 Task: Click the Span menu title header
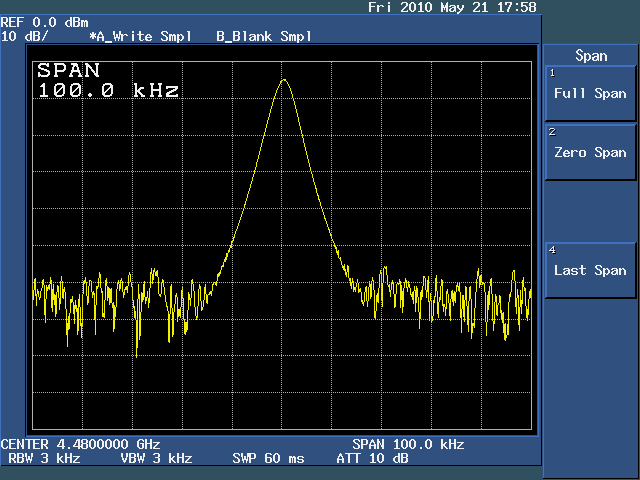(x=591, y=56)
